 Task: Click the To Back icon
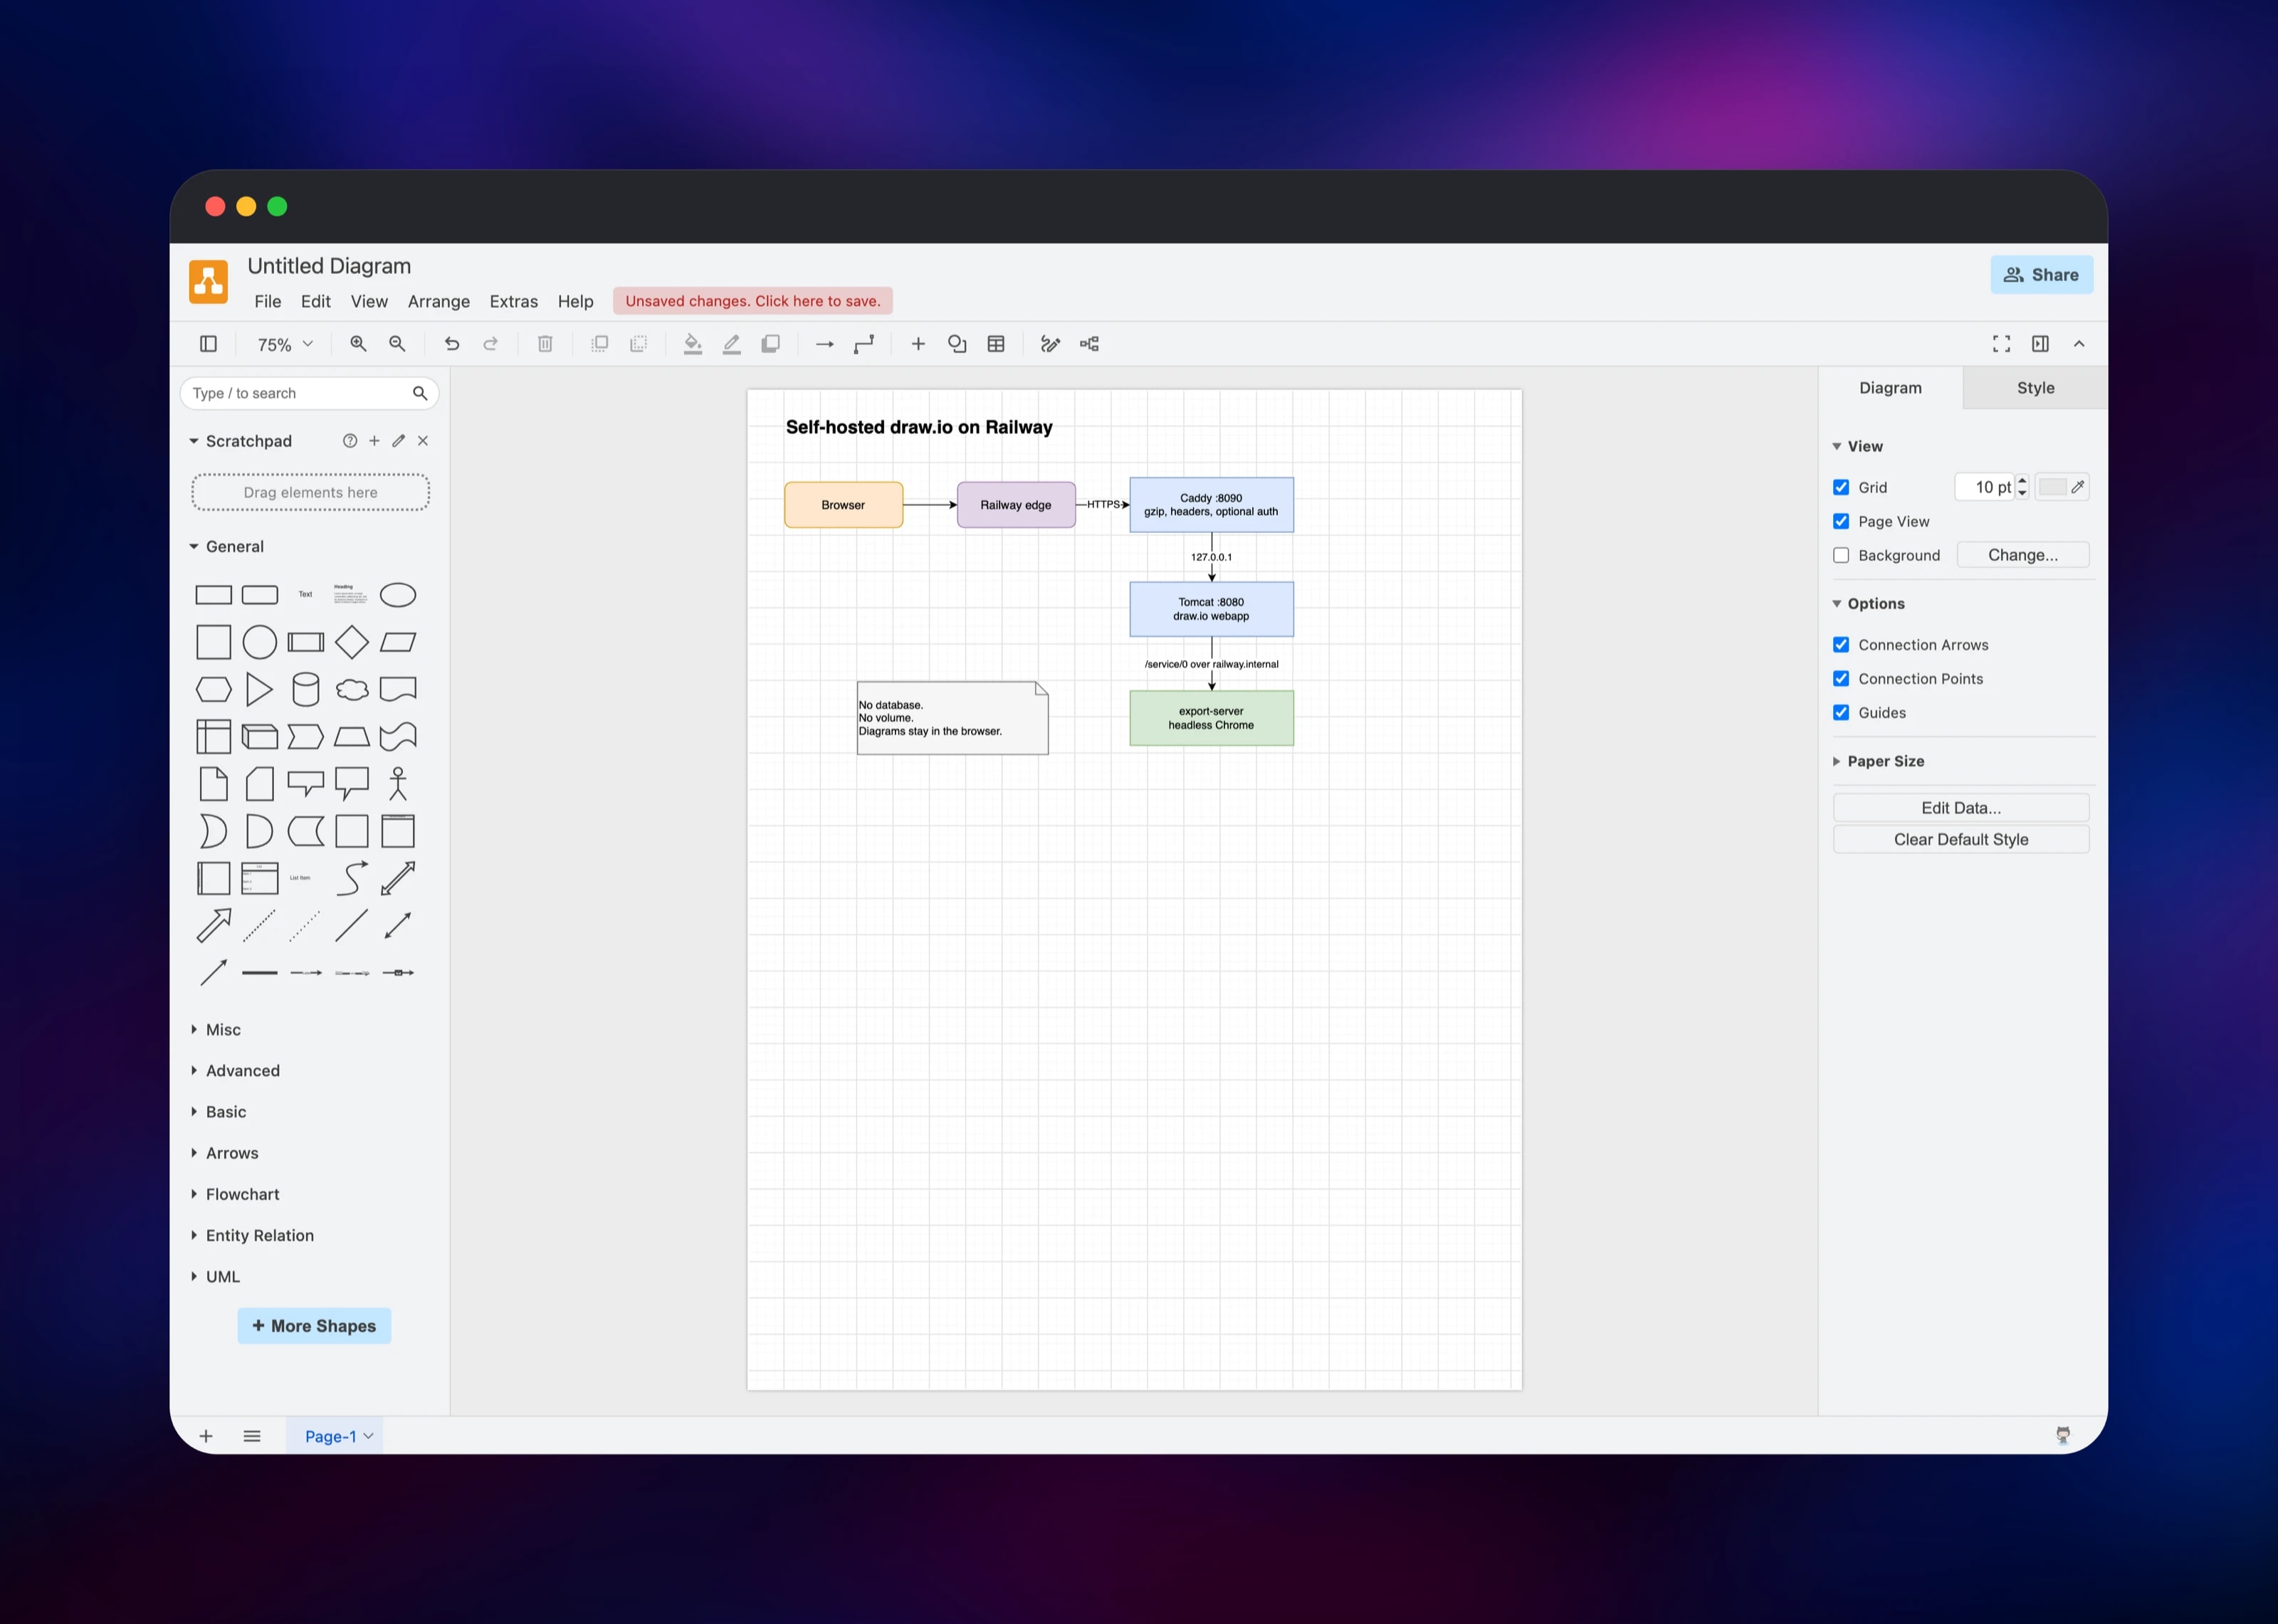[638, 344]
